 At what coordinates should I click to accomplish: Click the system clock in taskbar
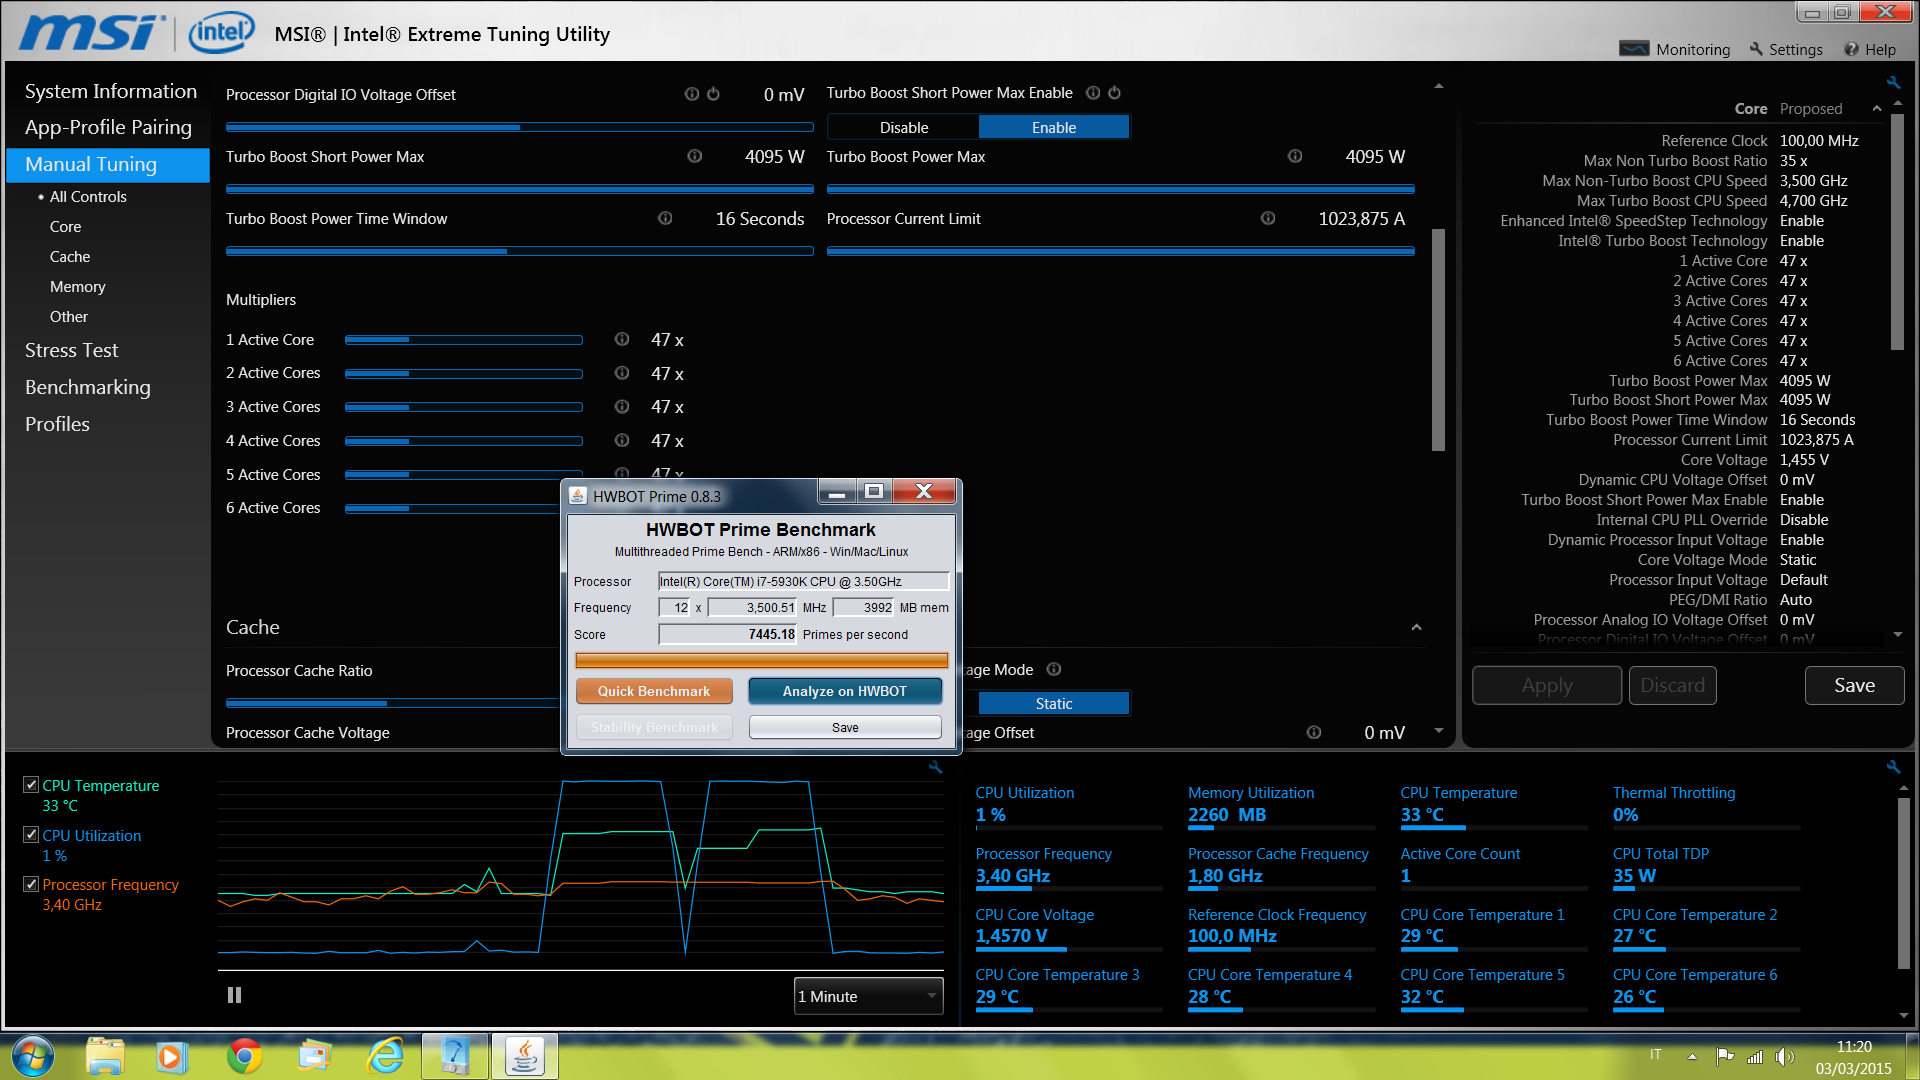click(1854, 1057)
